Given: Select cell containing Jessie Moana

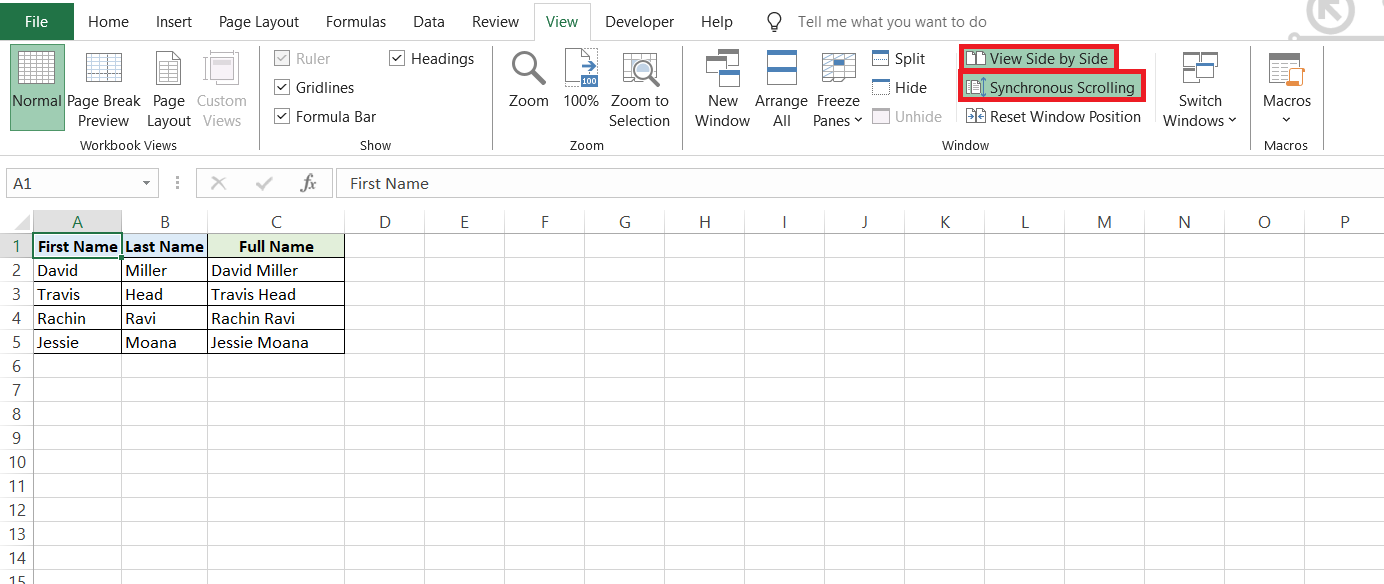Looking at the screenshot, I should pos(276,342).
